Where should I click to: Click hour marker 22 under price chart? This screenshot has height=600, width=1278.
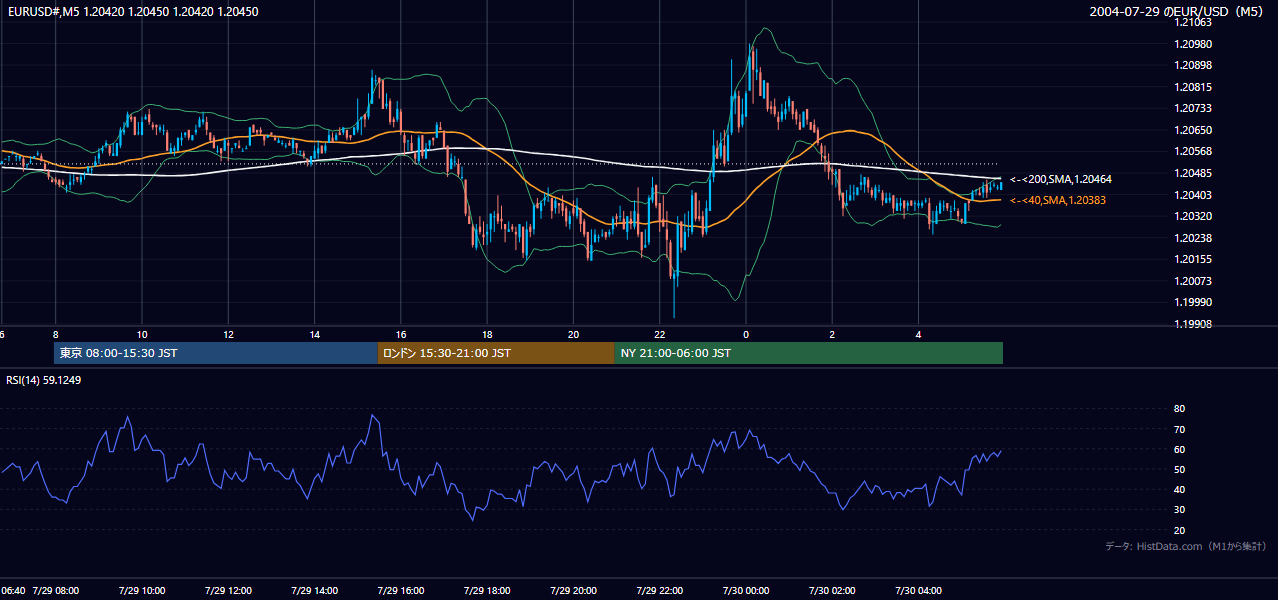(x=659, y=334)
